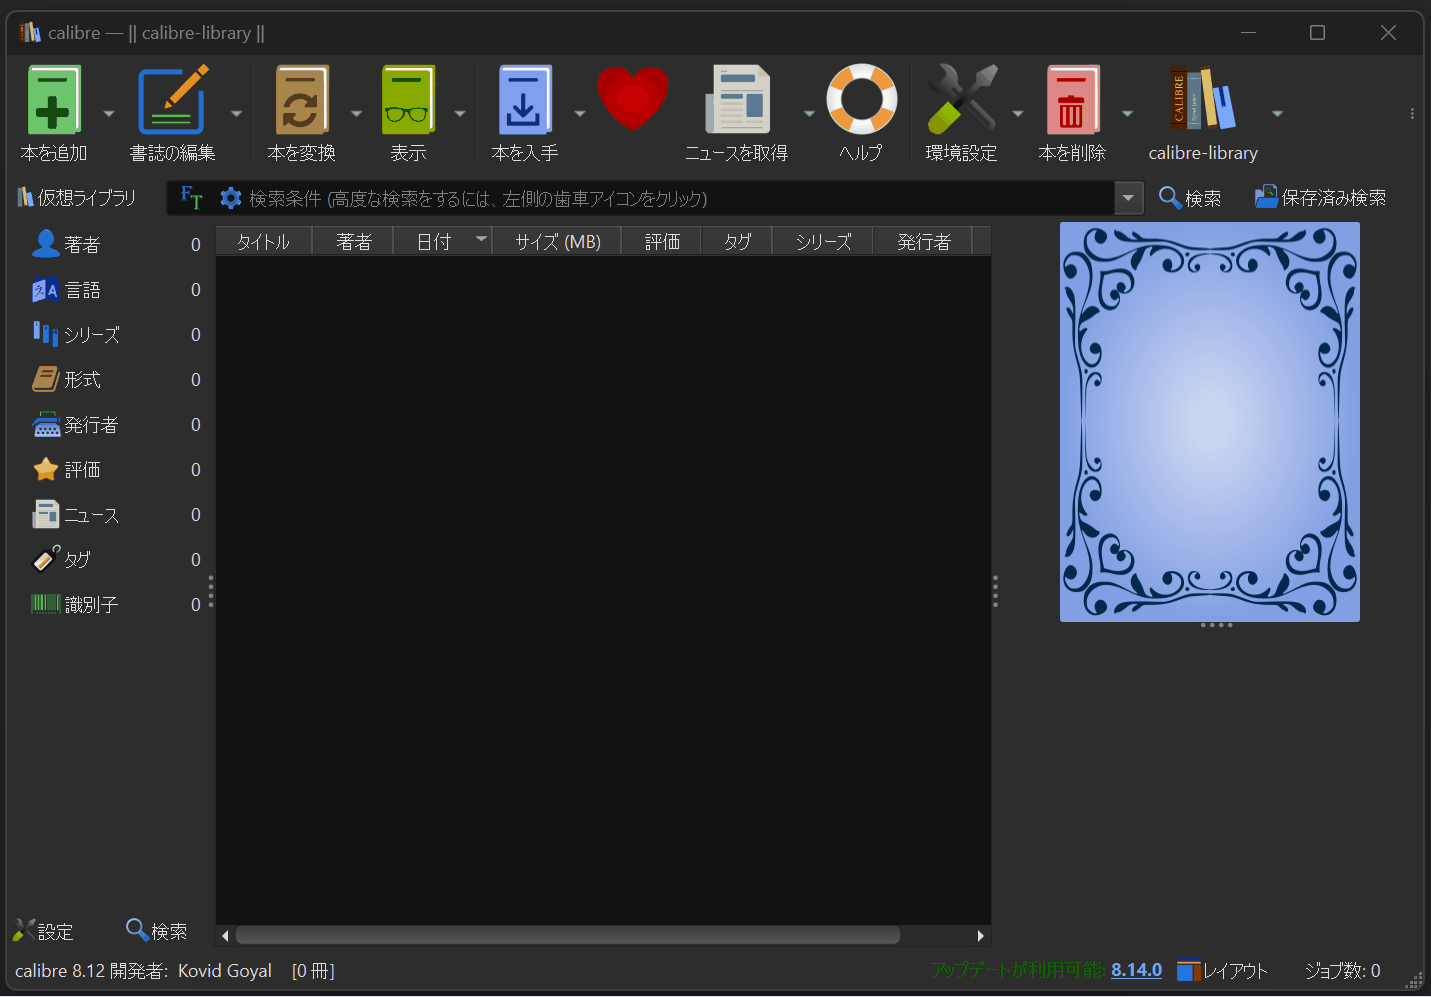Select the 著者 column header
1431x997 pixels.
(x=352, y=240)
